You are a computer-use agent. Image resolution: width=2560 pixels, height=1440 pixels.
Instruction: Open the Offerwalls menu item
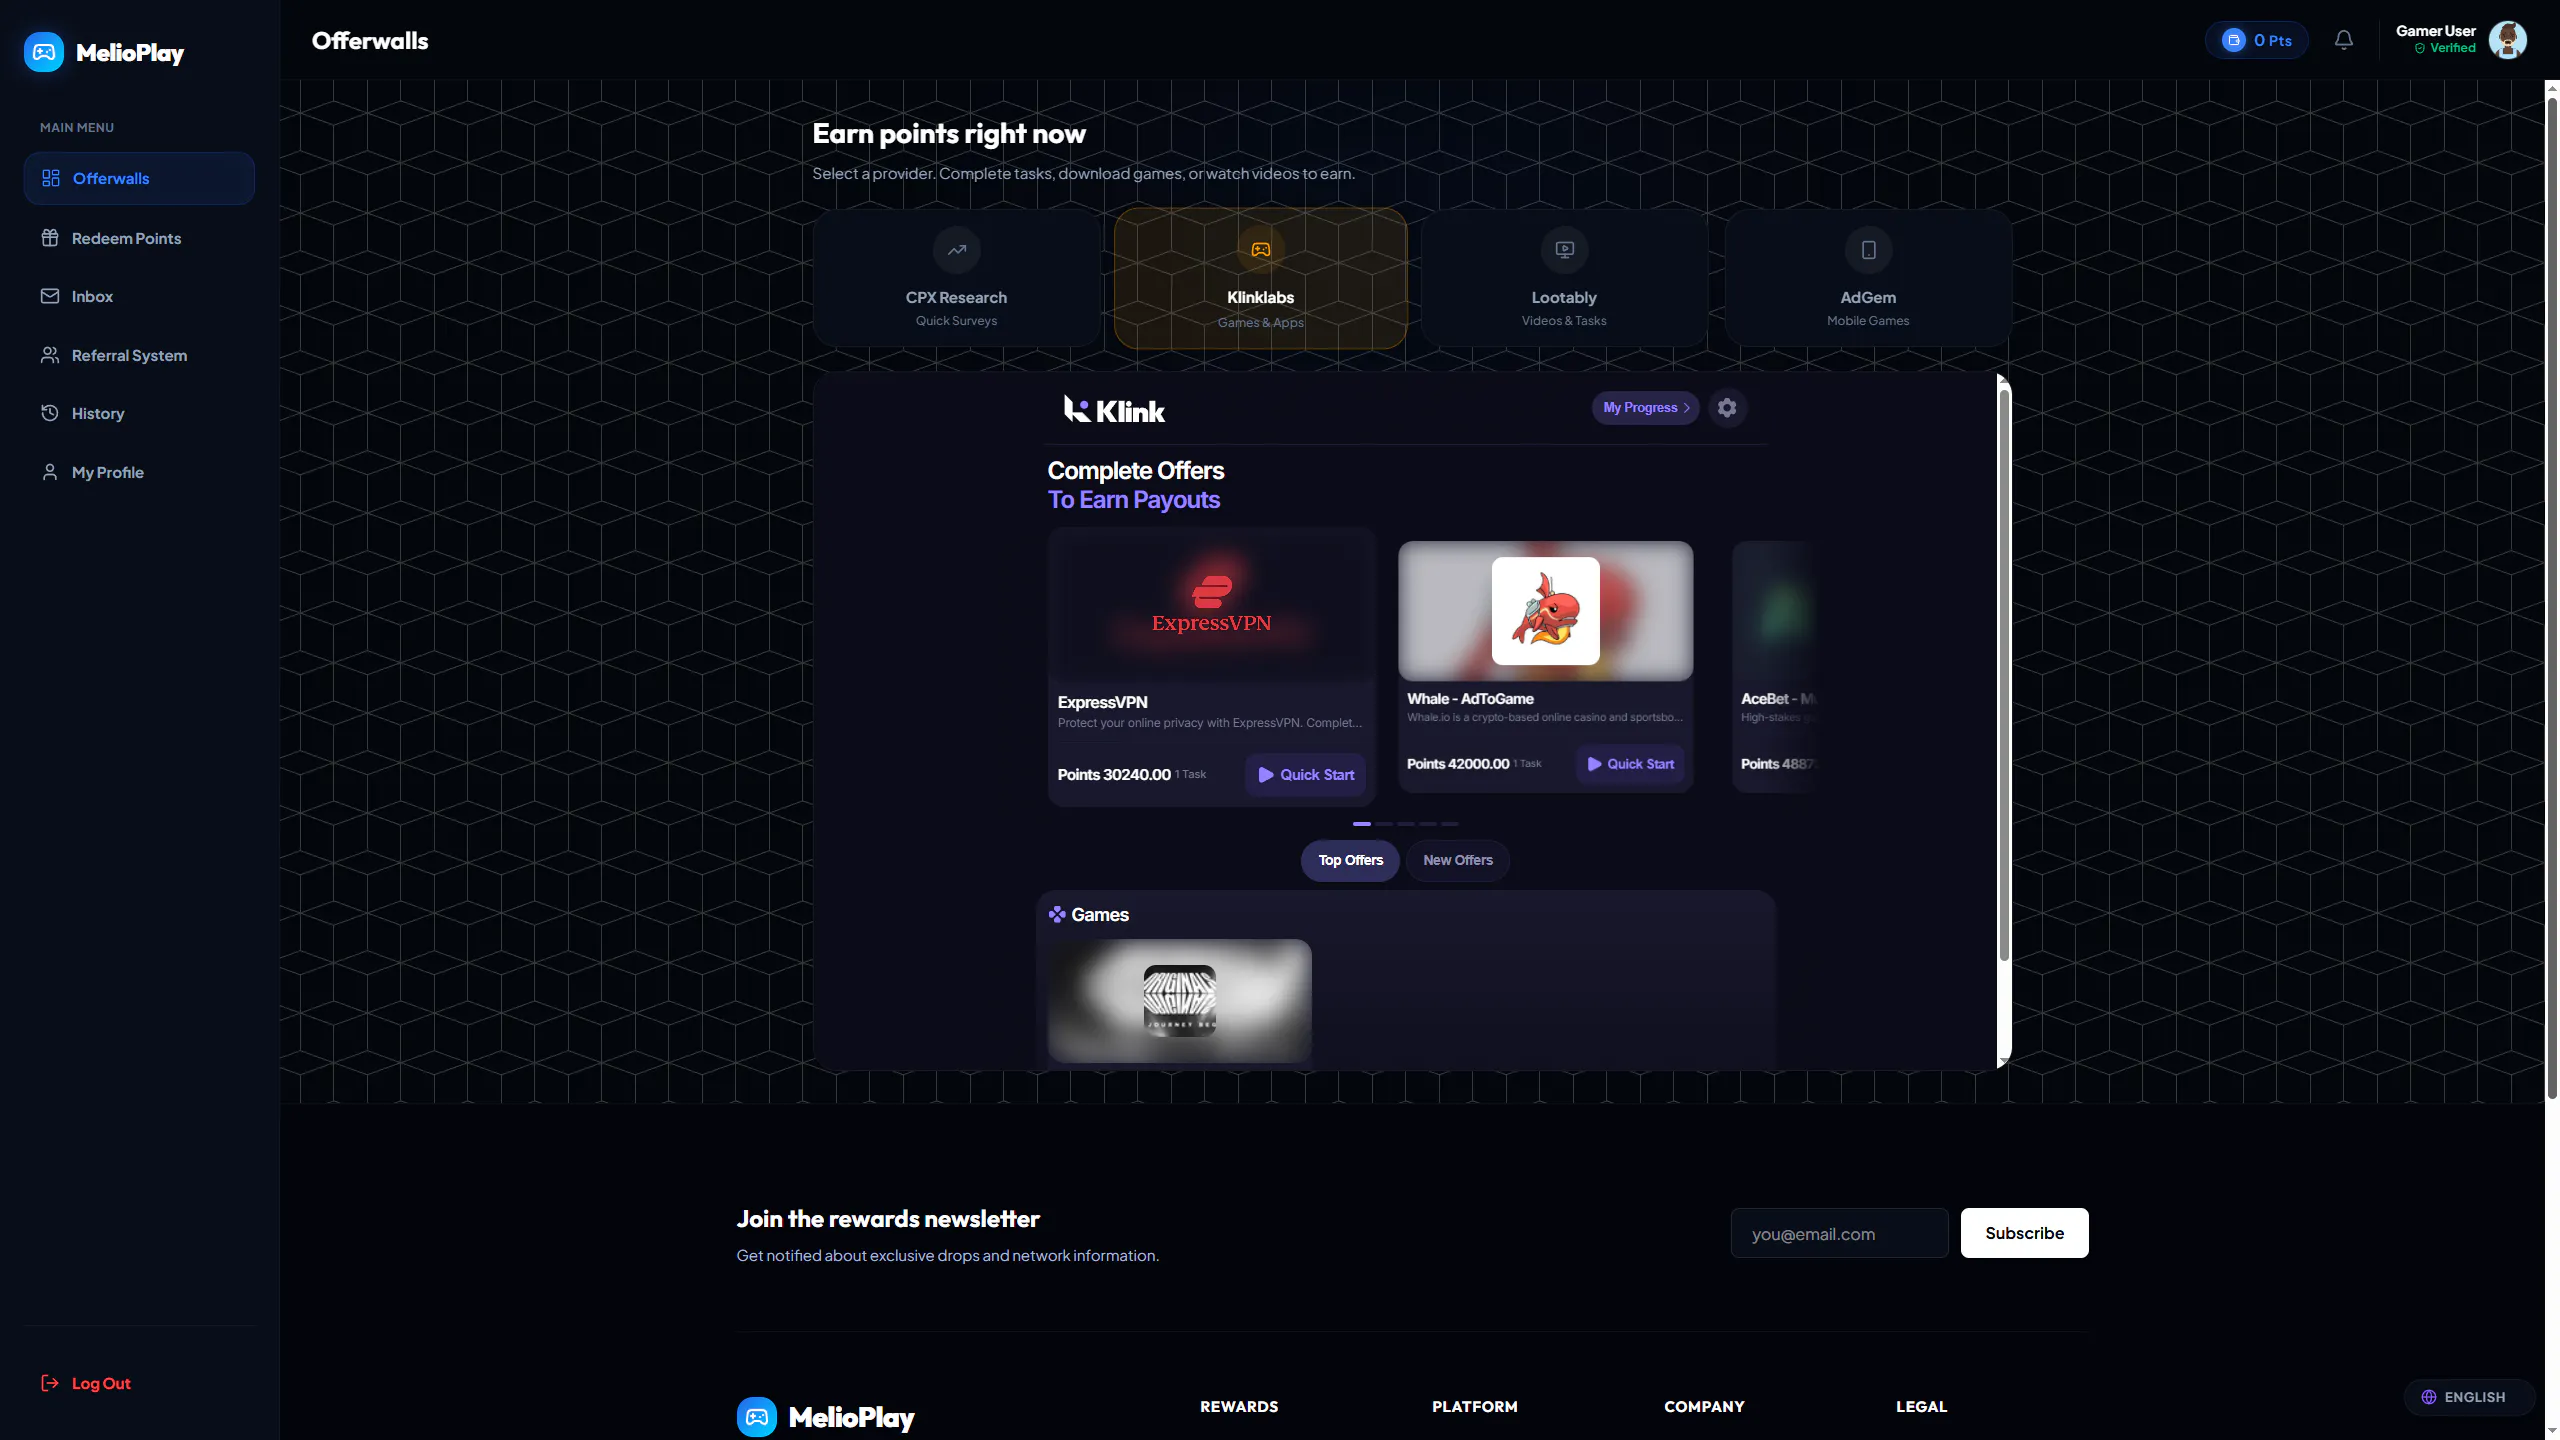point(139,178)
